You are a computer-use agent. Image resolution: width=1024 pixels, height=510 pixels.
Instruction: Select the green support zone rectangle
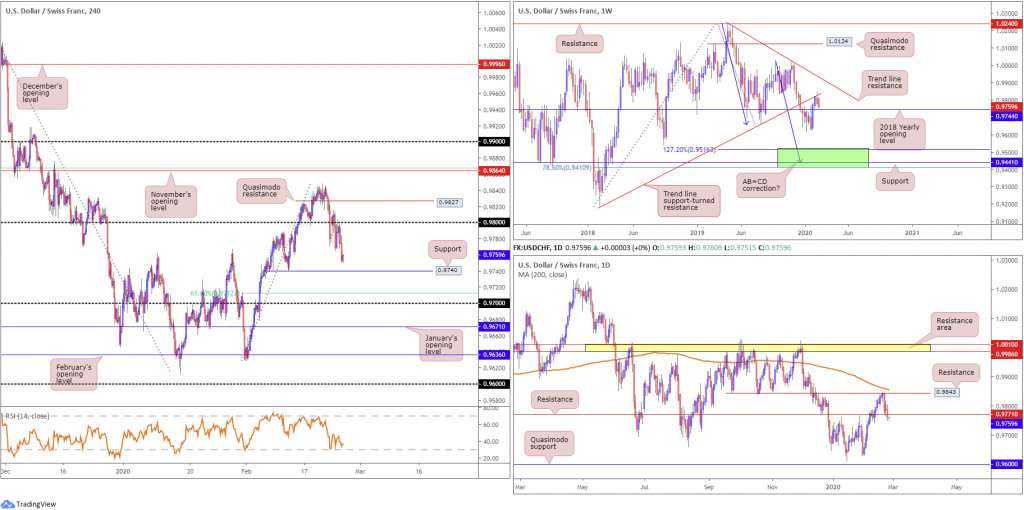(823, 156)
